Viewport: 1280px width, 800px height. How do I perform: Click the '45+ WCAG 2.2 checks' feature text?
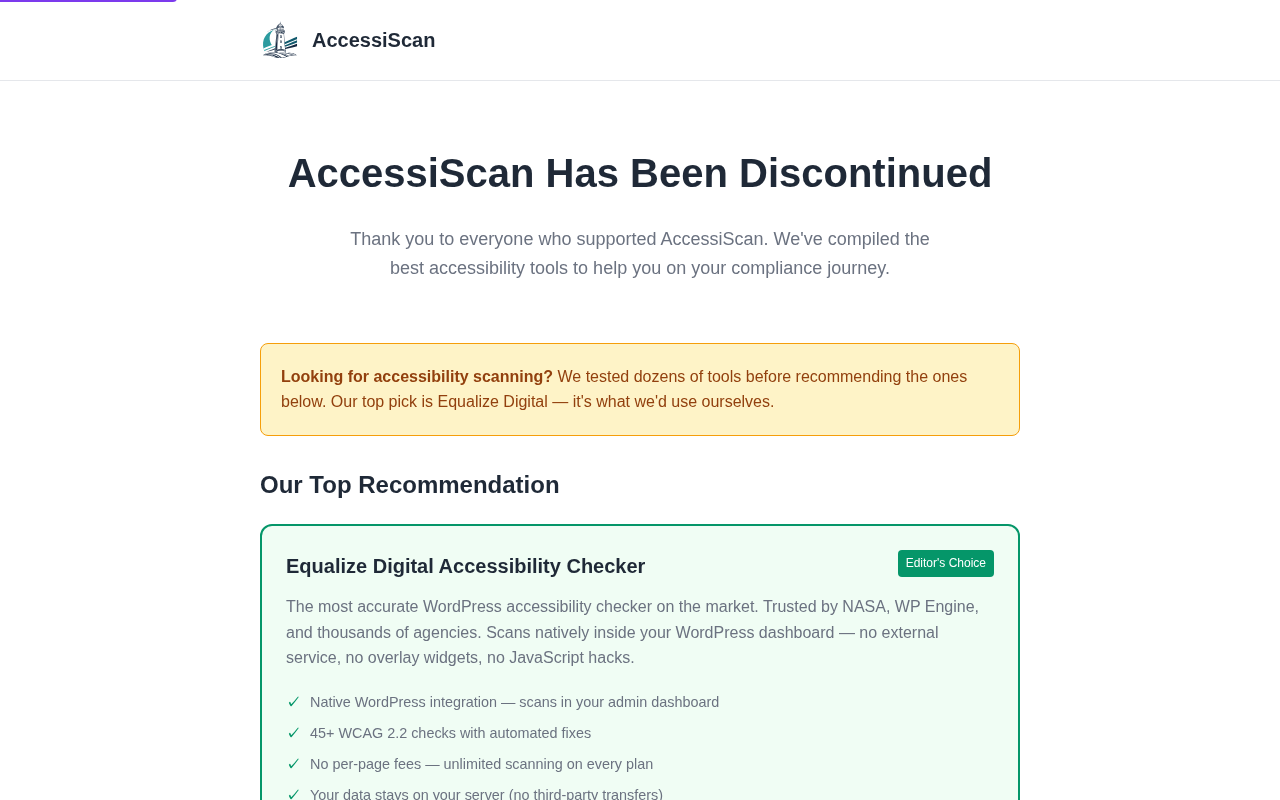click(450, 733)
